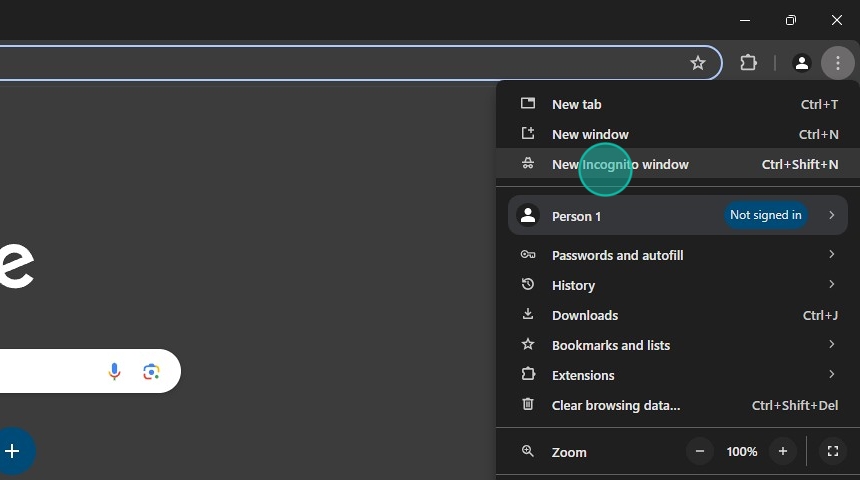The width and height of the screenshot is (860, 480).
Task: Expand Bookmarks and lists chevron
Action: tap(831, 344)
